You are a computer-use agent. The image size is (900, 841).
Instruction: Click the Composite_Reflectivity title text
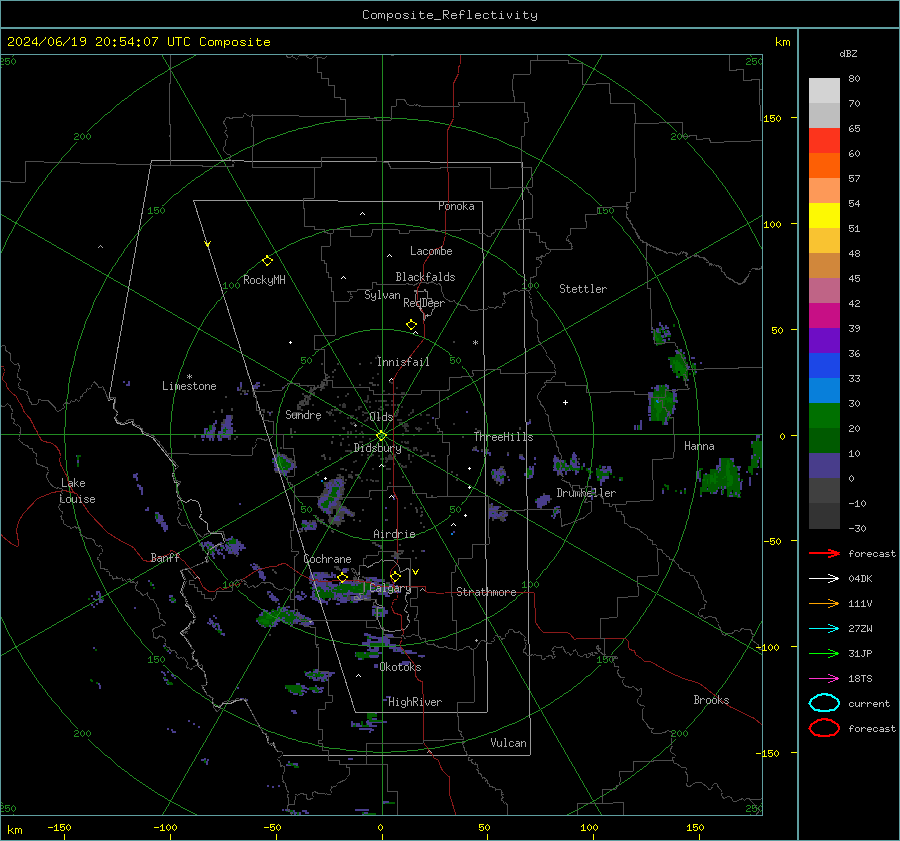click(449, 15)
